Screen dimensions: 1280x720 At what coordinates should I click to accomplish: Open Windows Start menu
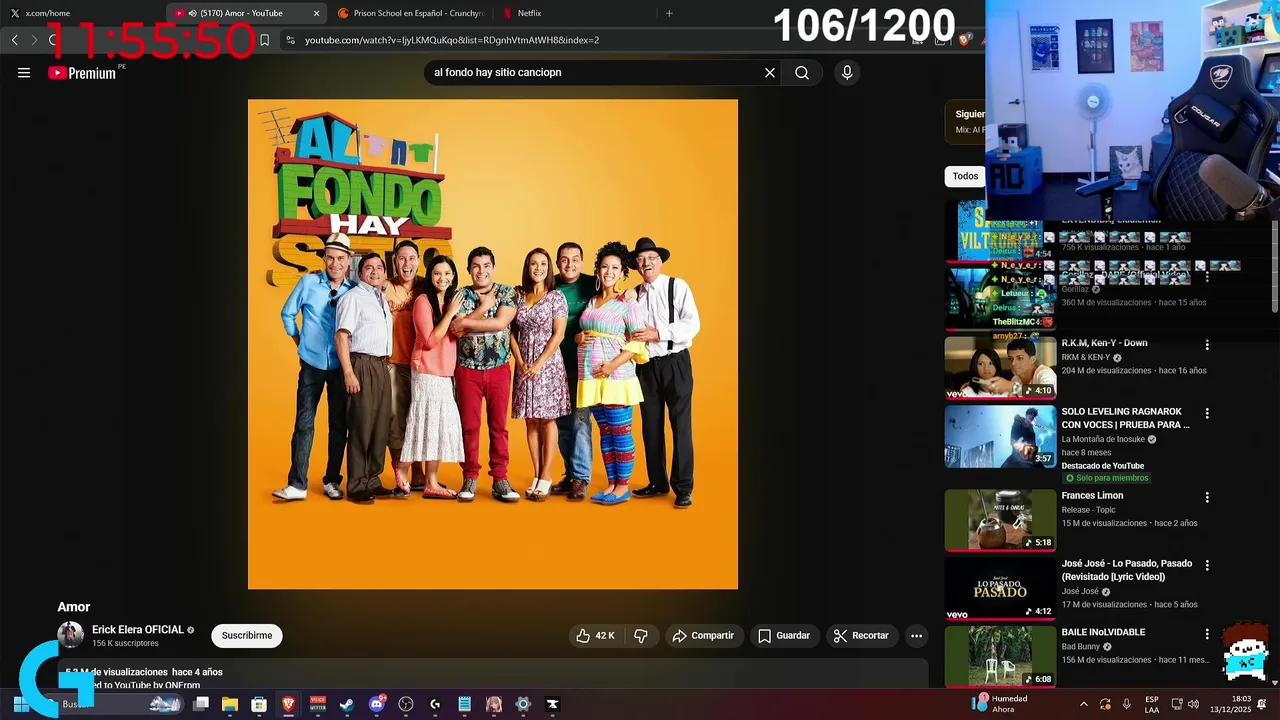[20, 704]
